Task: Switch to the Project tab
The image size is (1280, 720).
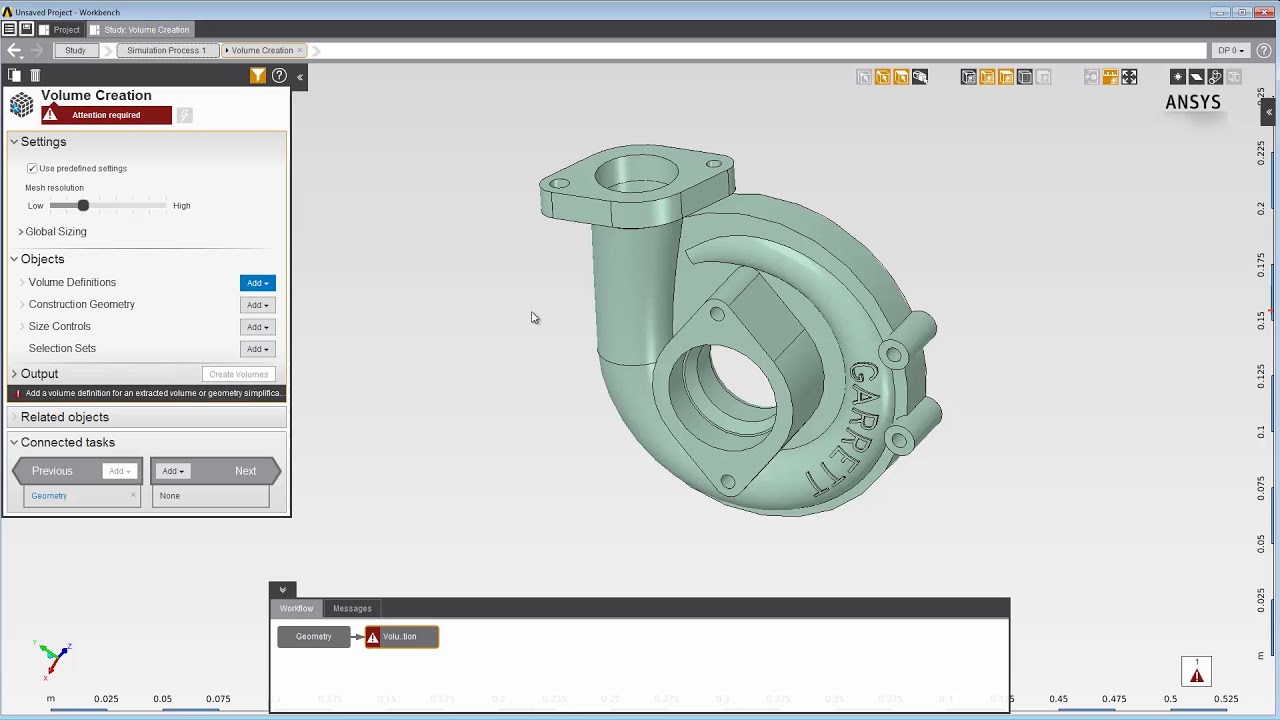Action: click(x=59, y=29)
